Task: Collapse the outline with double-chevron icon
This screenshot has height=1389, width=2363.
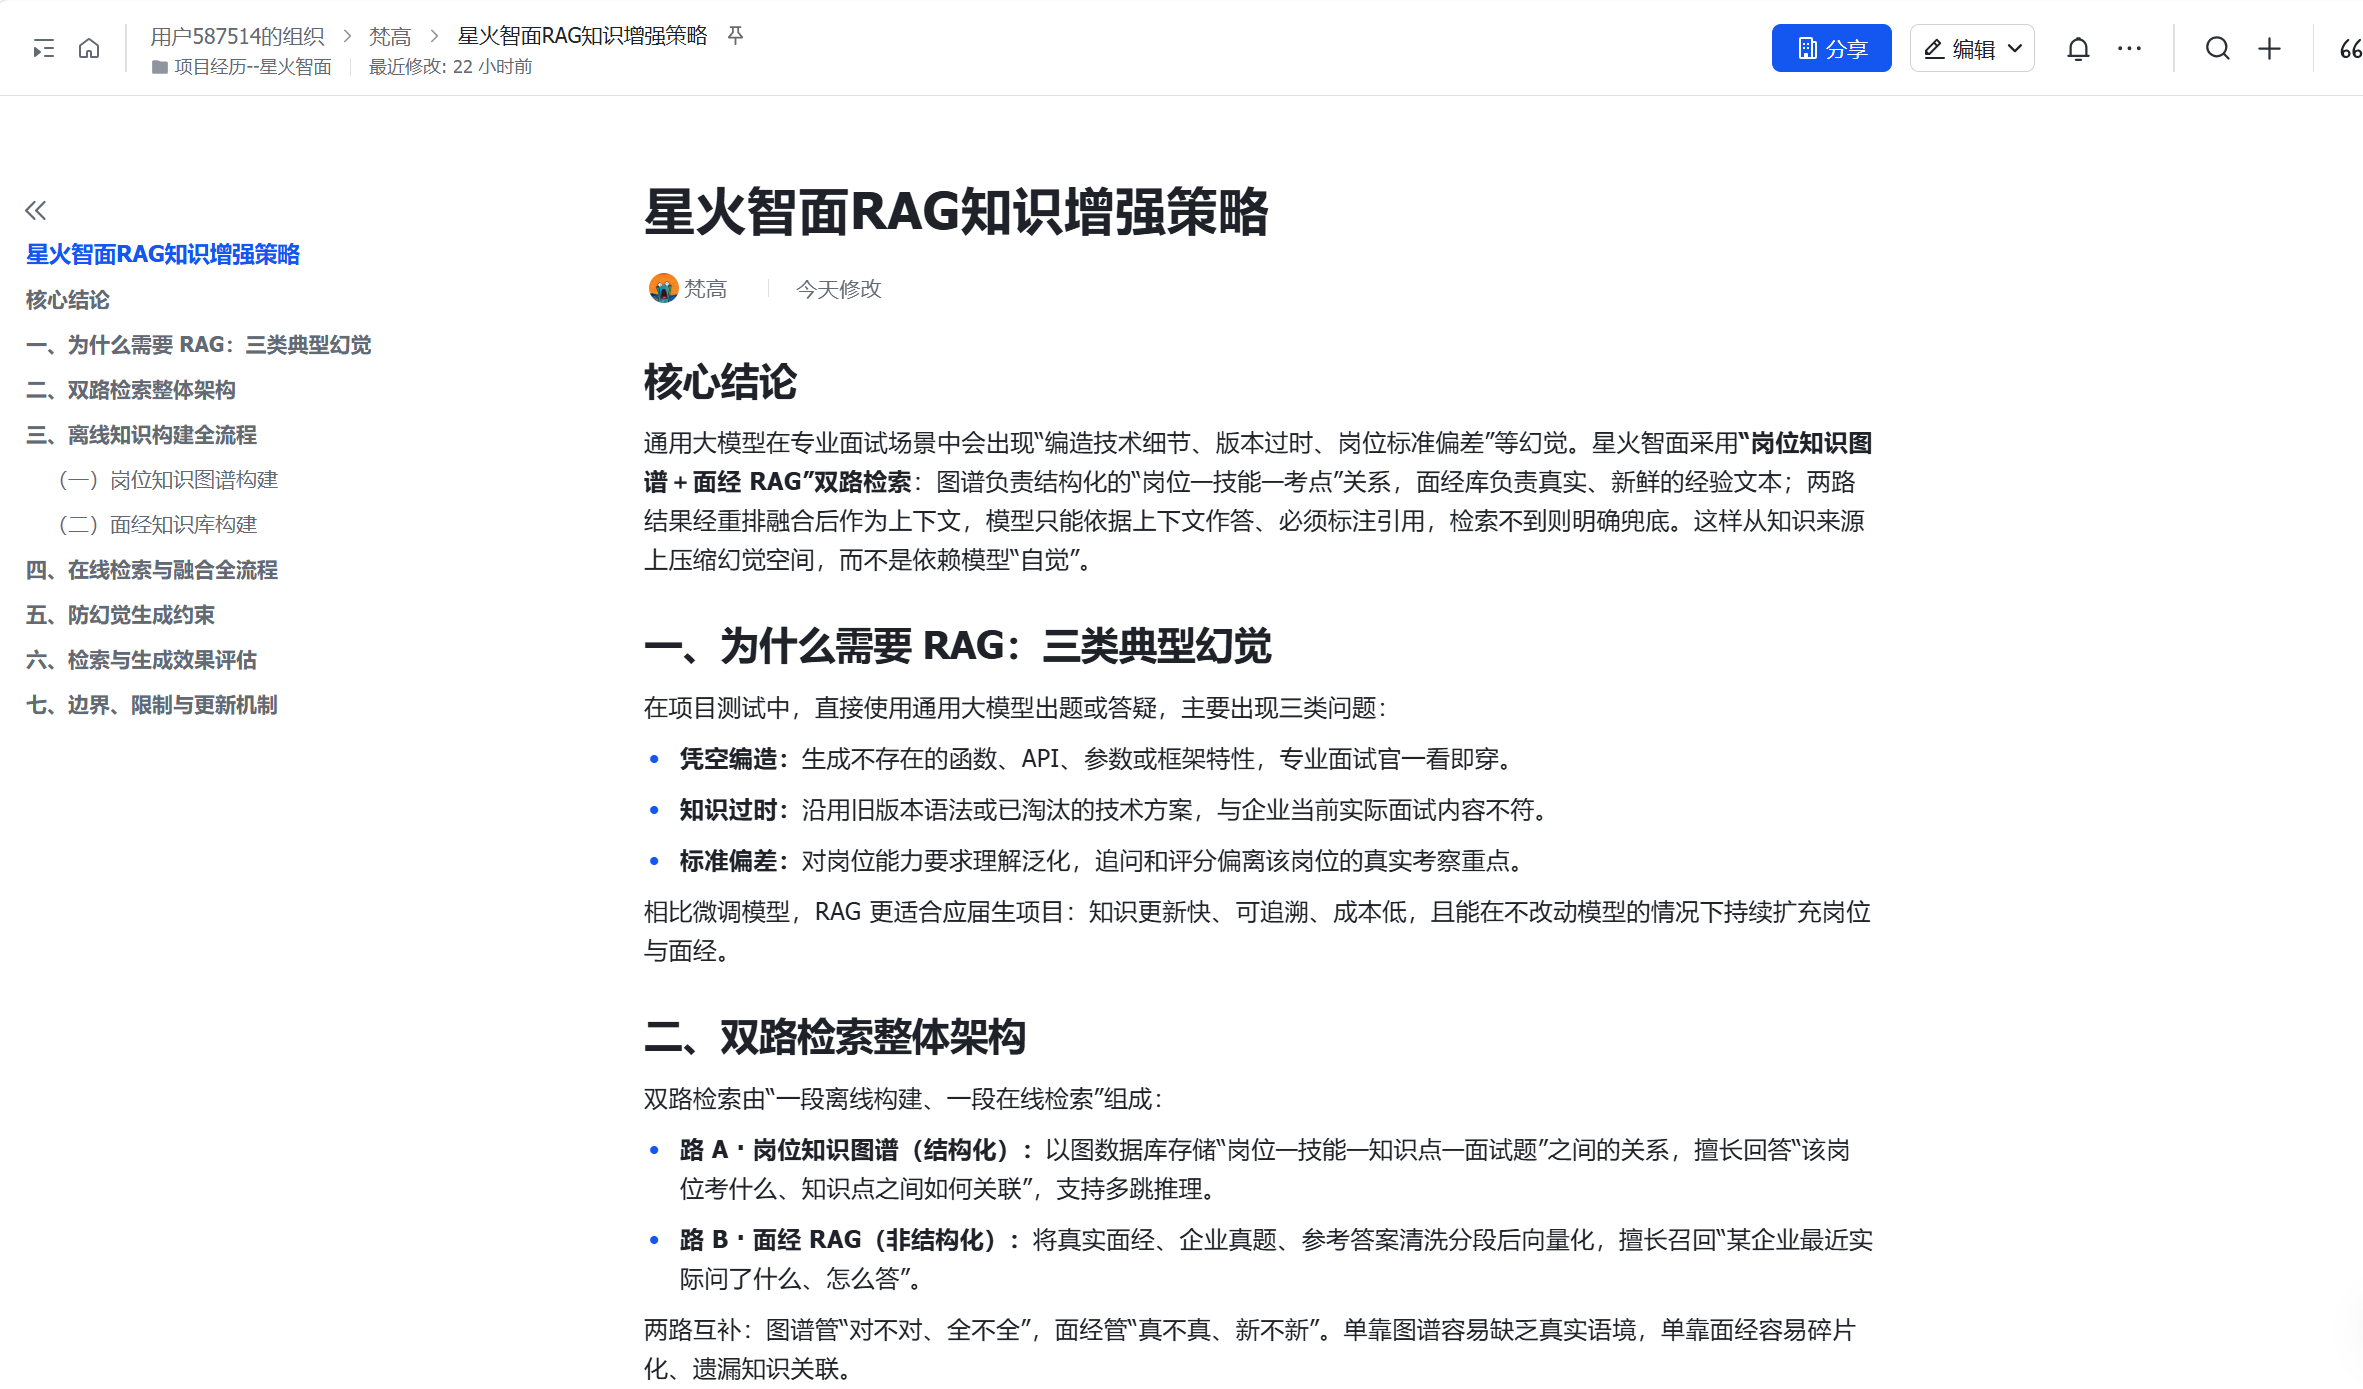Action: click(x=36, y=210)
